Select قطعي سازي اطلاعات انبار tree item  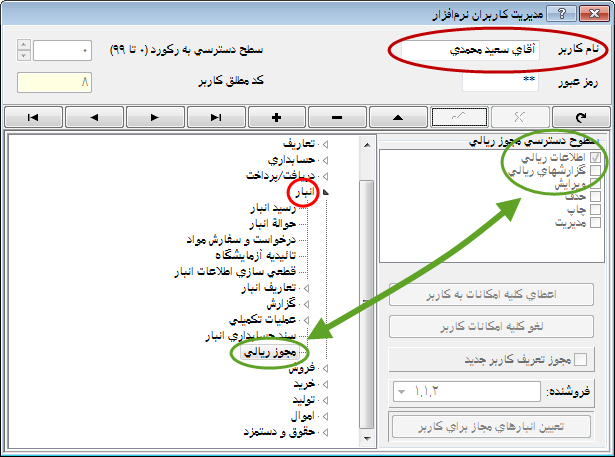click(235, 271)
